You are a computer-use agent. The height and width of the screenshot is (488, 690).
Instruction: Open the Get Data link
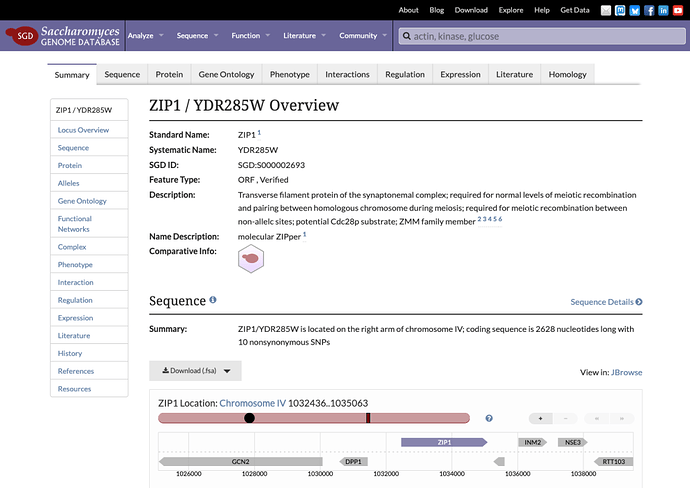[x=575, y=10]
